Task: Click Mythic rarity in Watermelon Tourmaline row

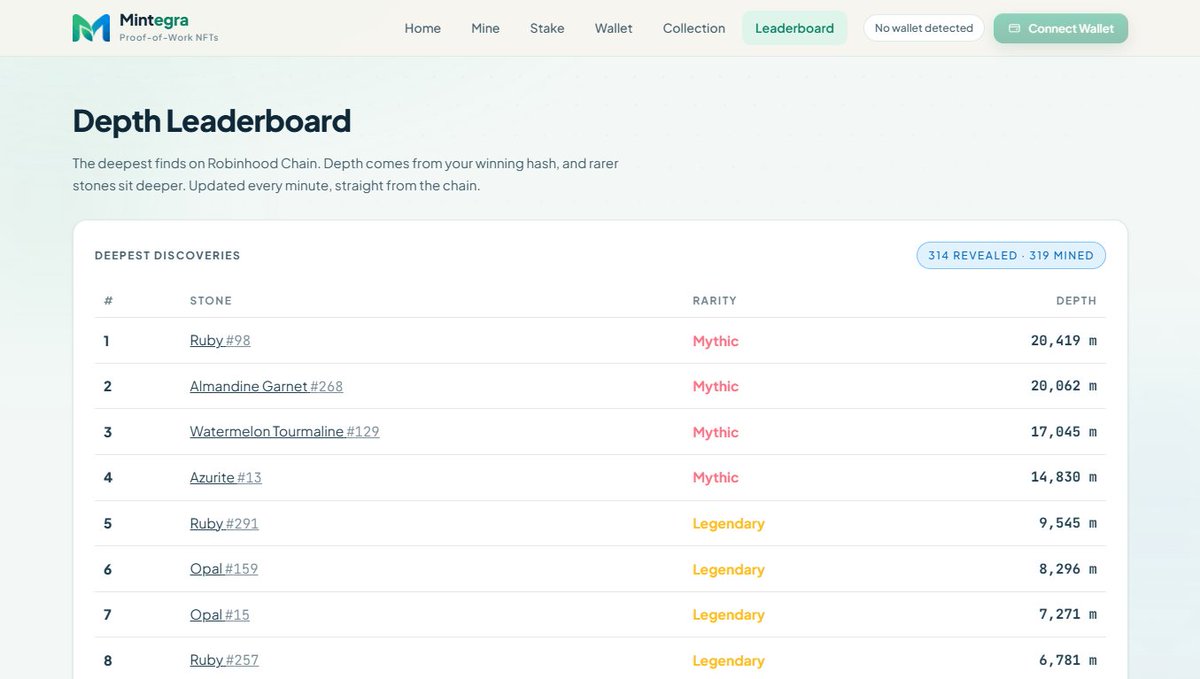Action: [x=716, y=432]
